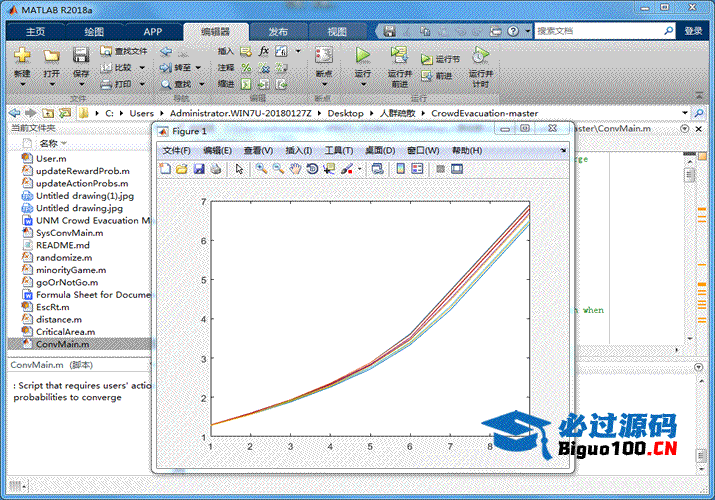Toggle the Edit Plot arrow tool
The width and height of the screenshot is (715, 500).
click(x=239, y=169)
